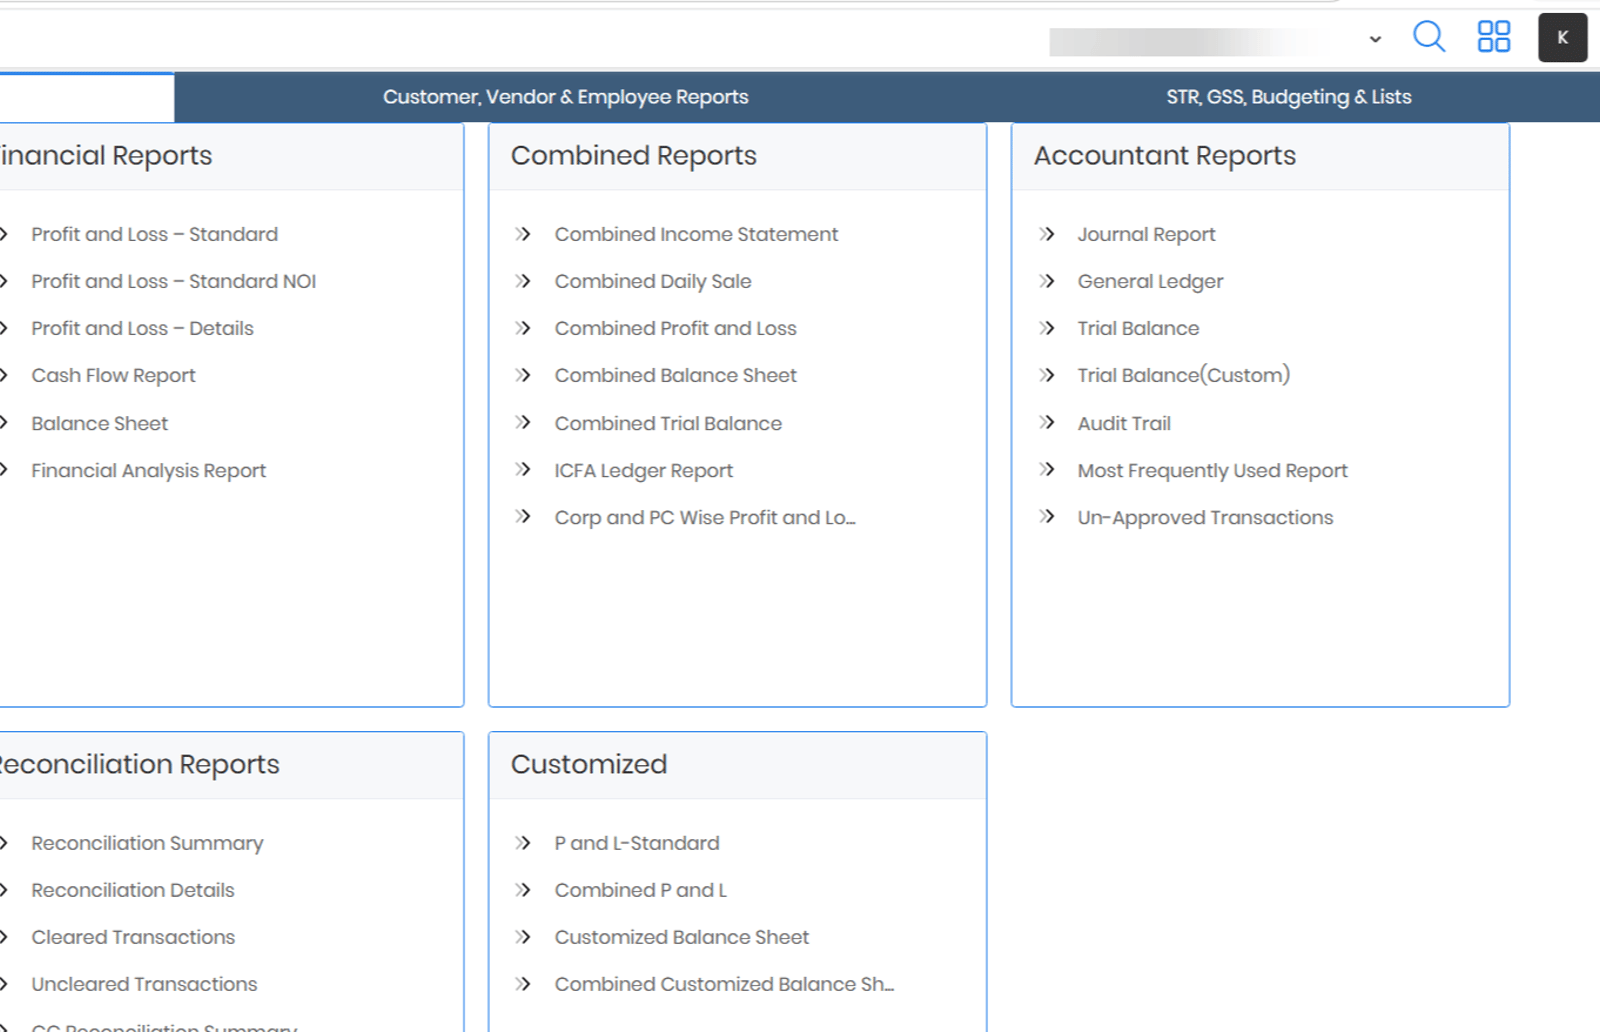Click chevron icon beside Customized Balance Sheet
Screen dimensions: 1600x1032
point(522,937)
